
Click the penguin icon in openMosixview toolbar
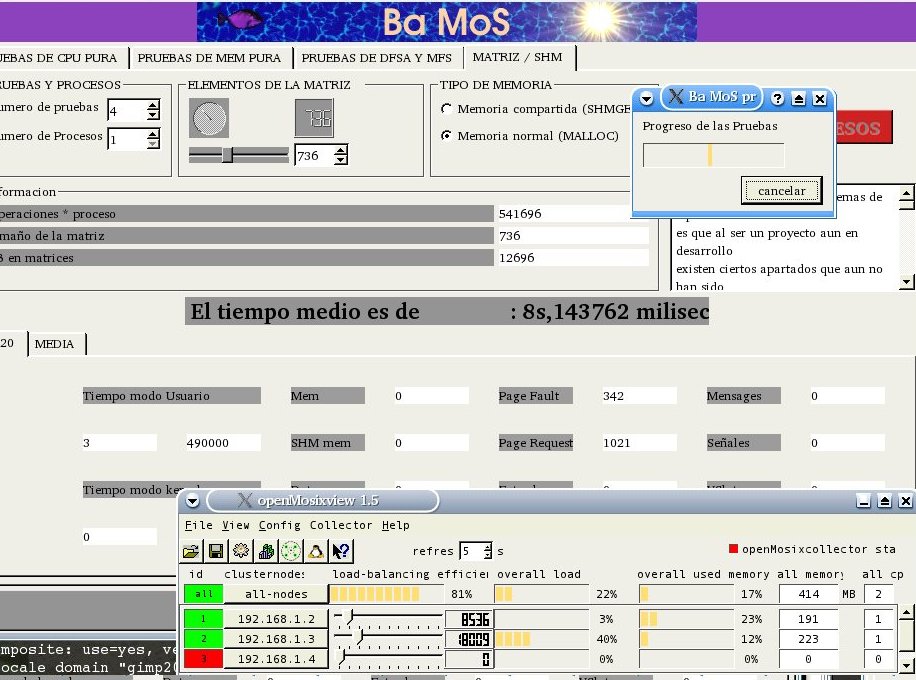click(x=316, y=550)
